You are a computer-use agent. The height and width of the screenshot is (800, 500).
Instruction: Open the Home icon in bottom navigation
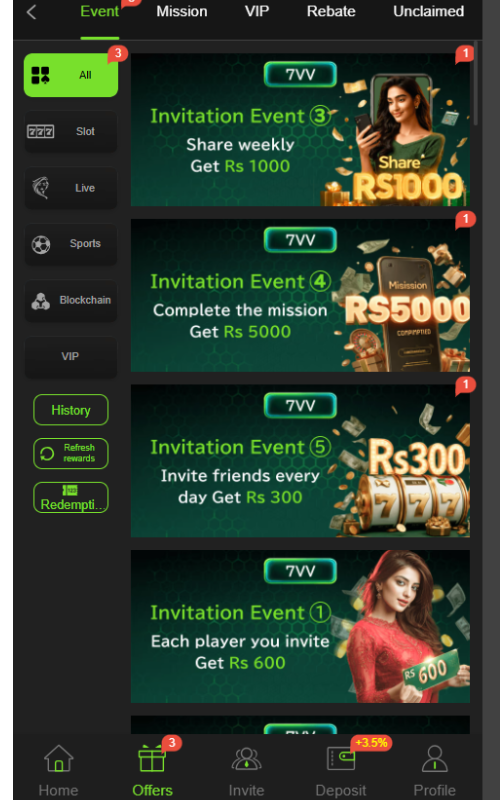pos(59,758)
